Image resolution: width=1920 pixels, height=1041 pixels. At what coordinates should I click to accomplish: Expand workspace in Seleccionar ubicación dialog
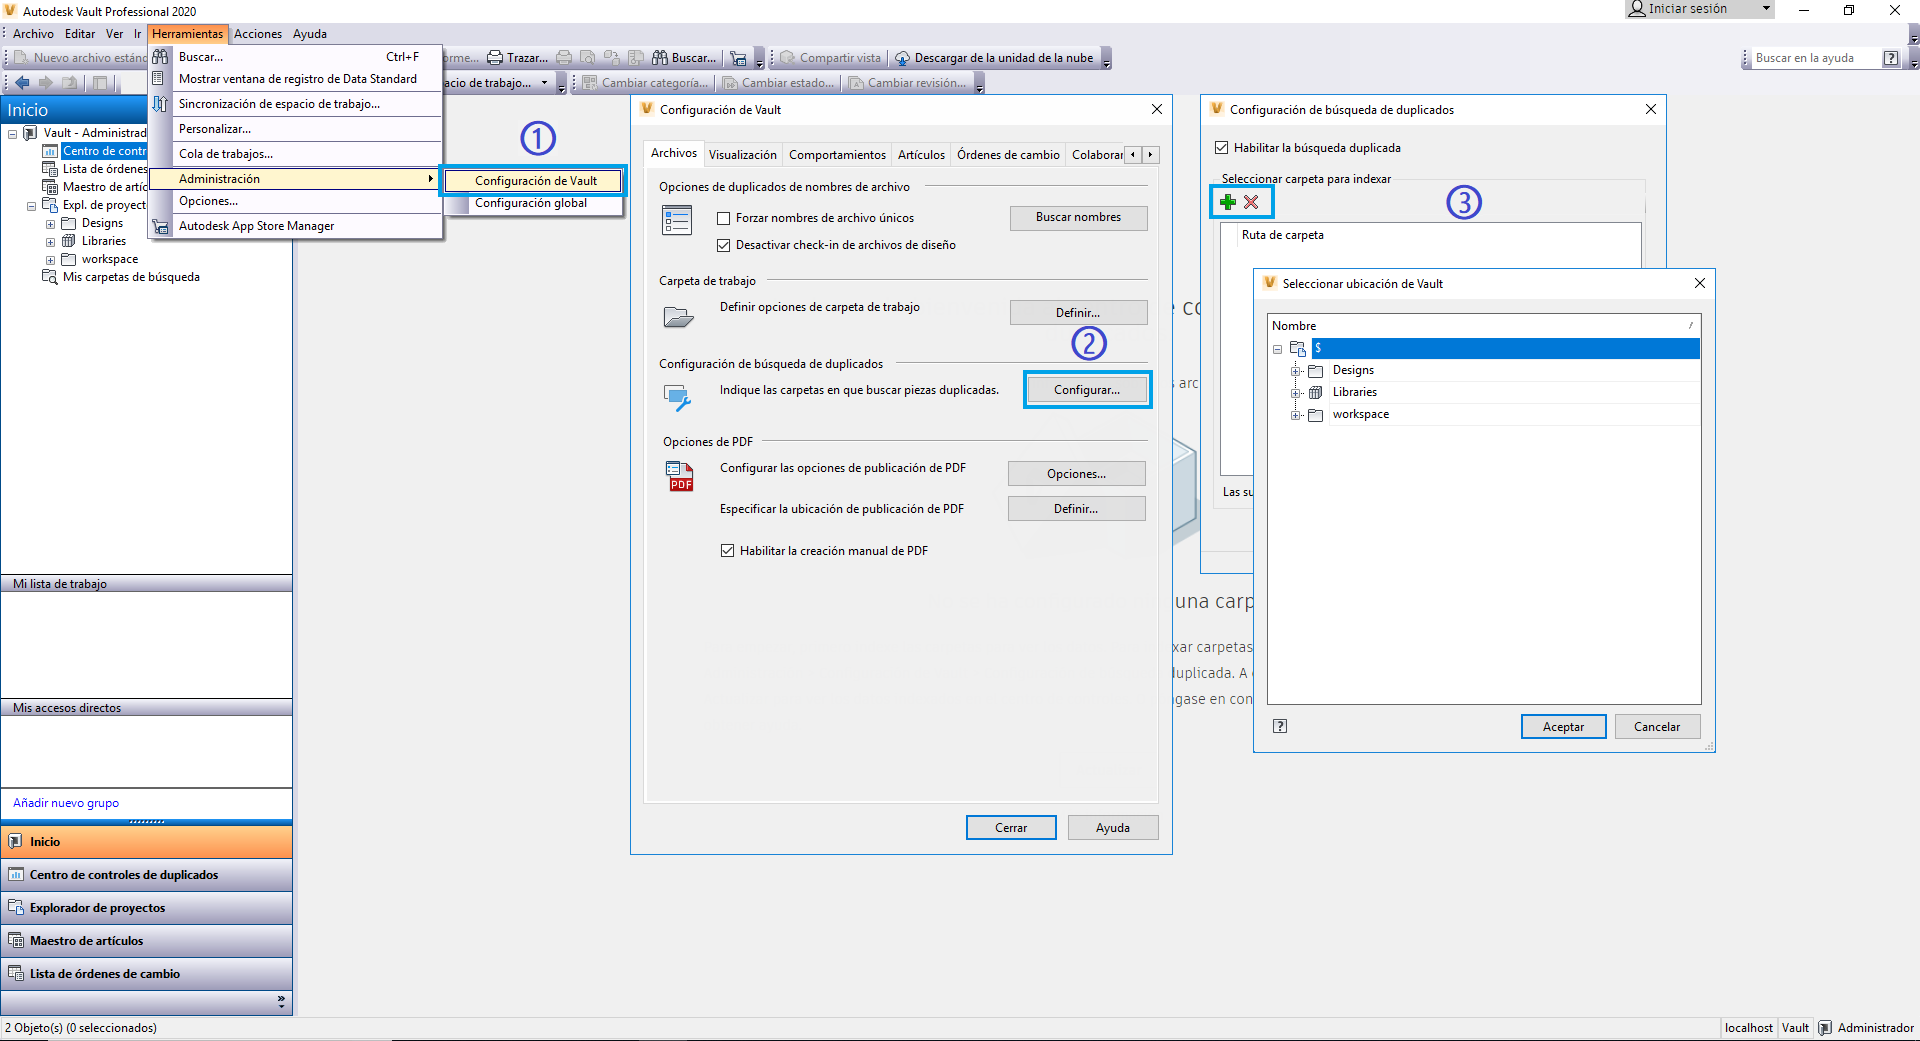pos(1296,415)
